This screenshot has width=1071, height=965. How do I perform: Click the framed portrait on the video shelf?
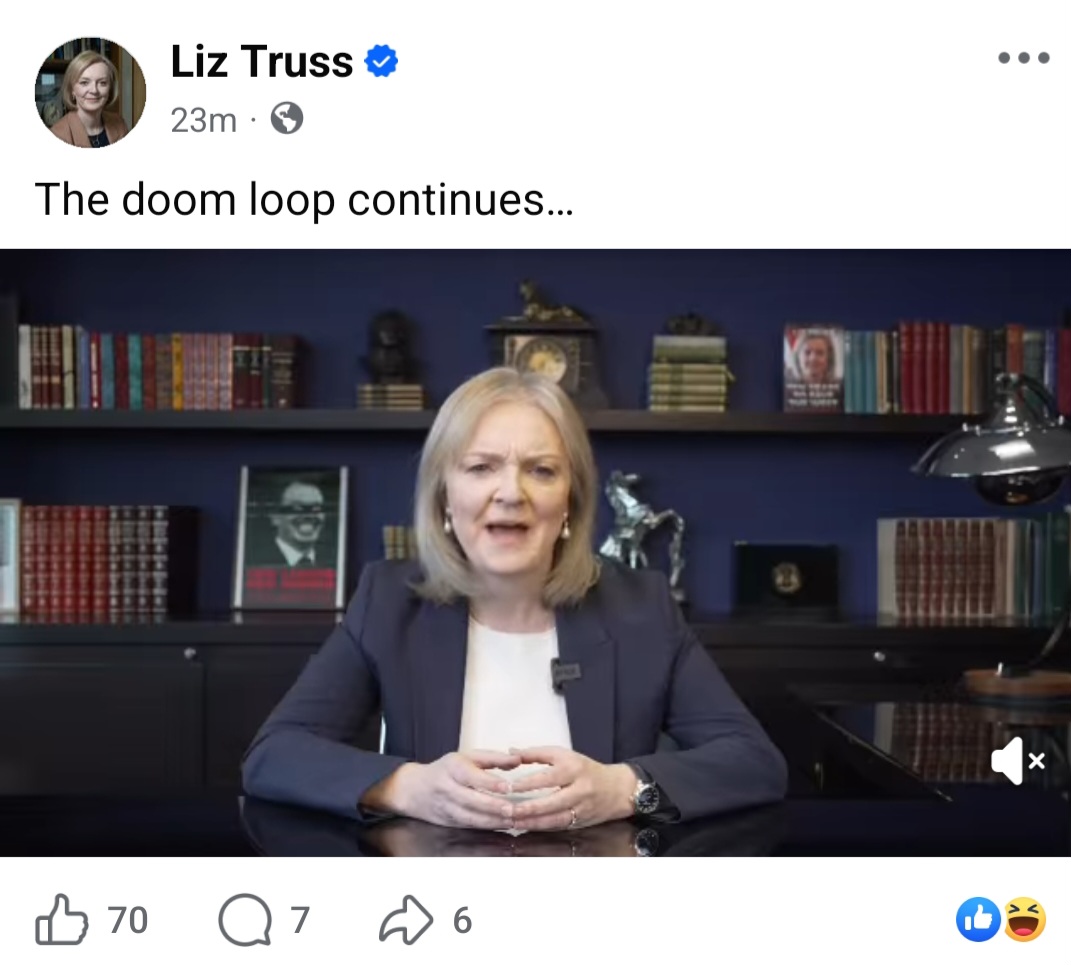292,538
